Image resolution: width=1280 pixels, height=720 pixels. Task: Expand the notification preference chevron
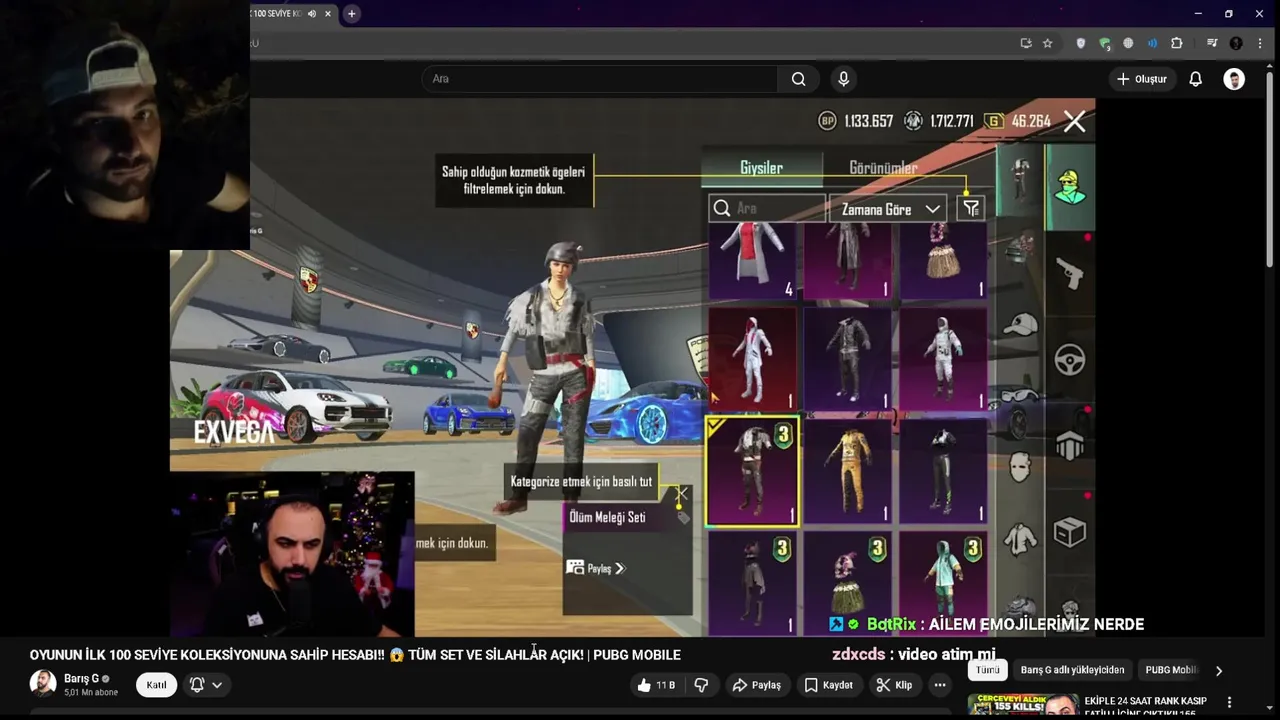point(217,685)
